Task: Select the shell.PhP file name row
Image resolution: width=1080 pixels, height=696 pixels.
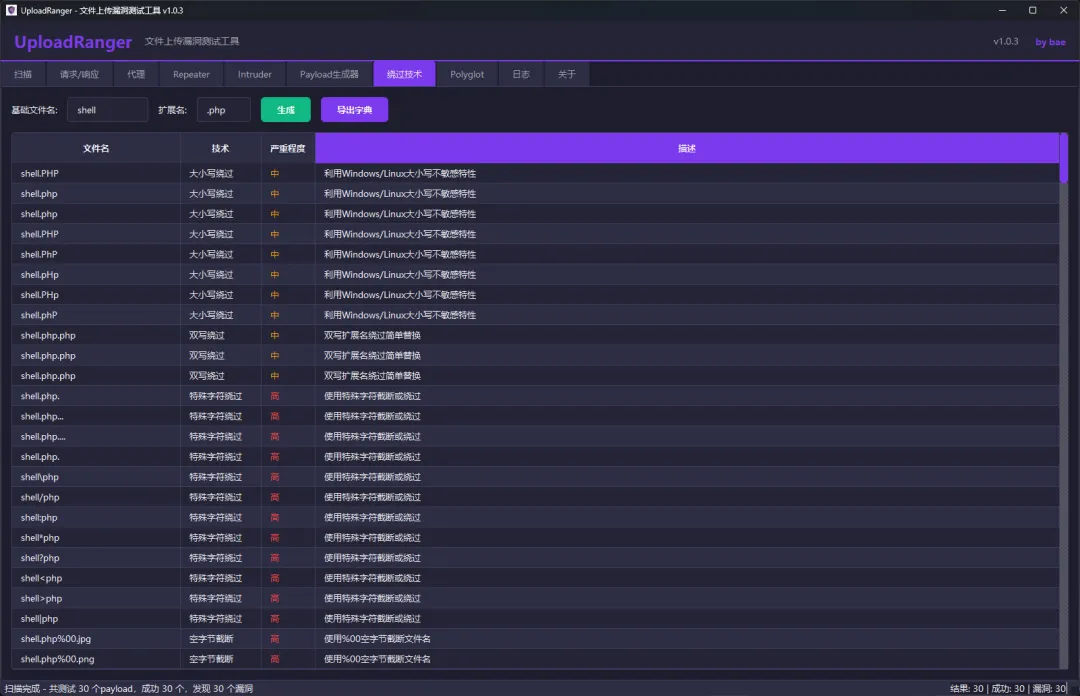Action: click(535, 254)
